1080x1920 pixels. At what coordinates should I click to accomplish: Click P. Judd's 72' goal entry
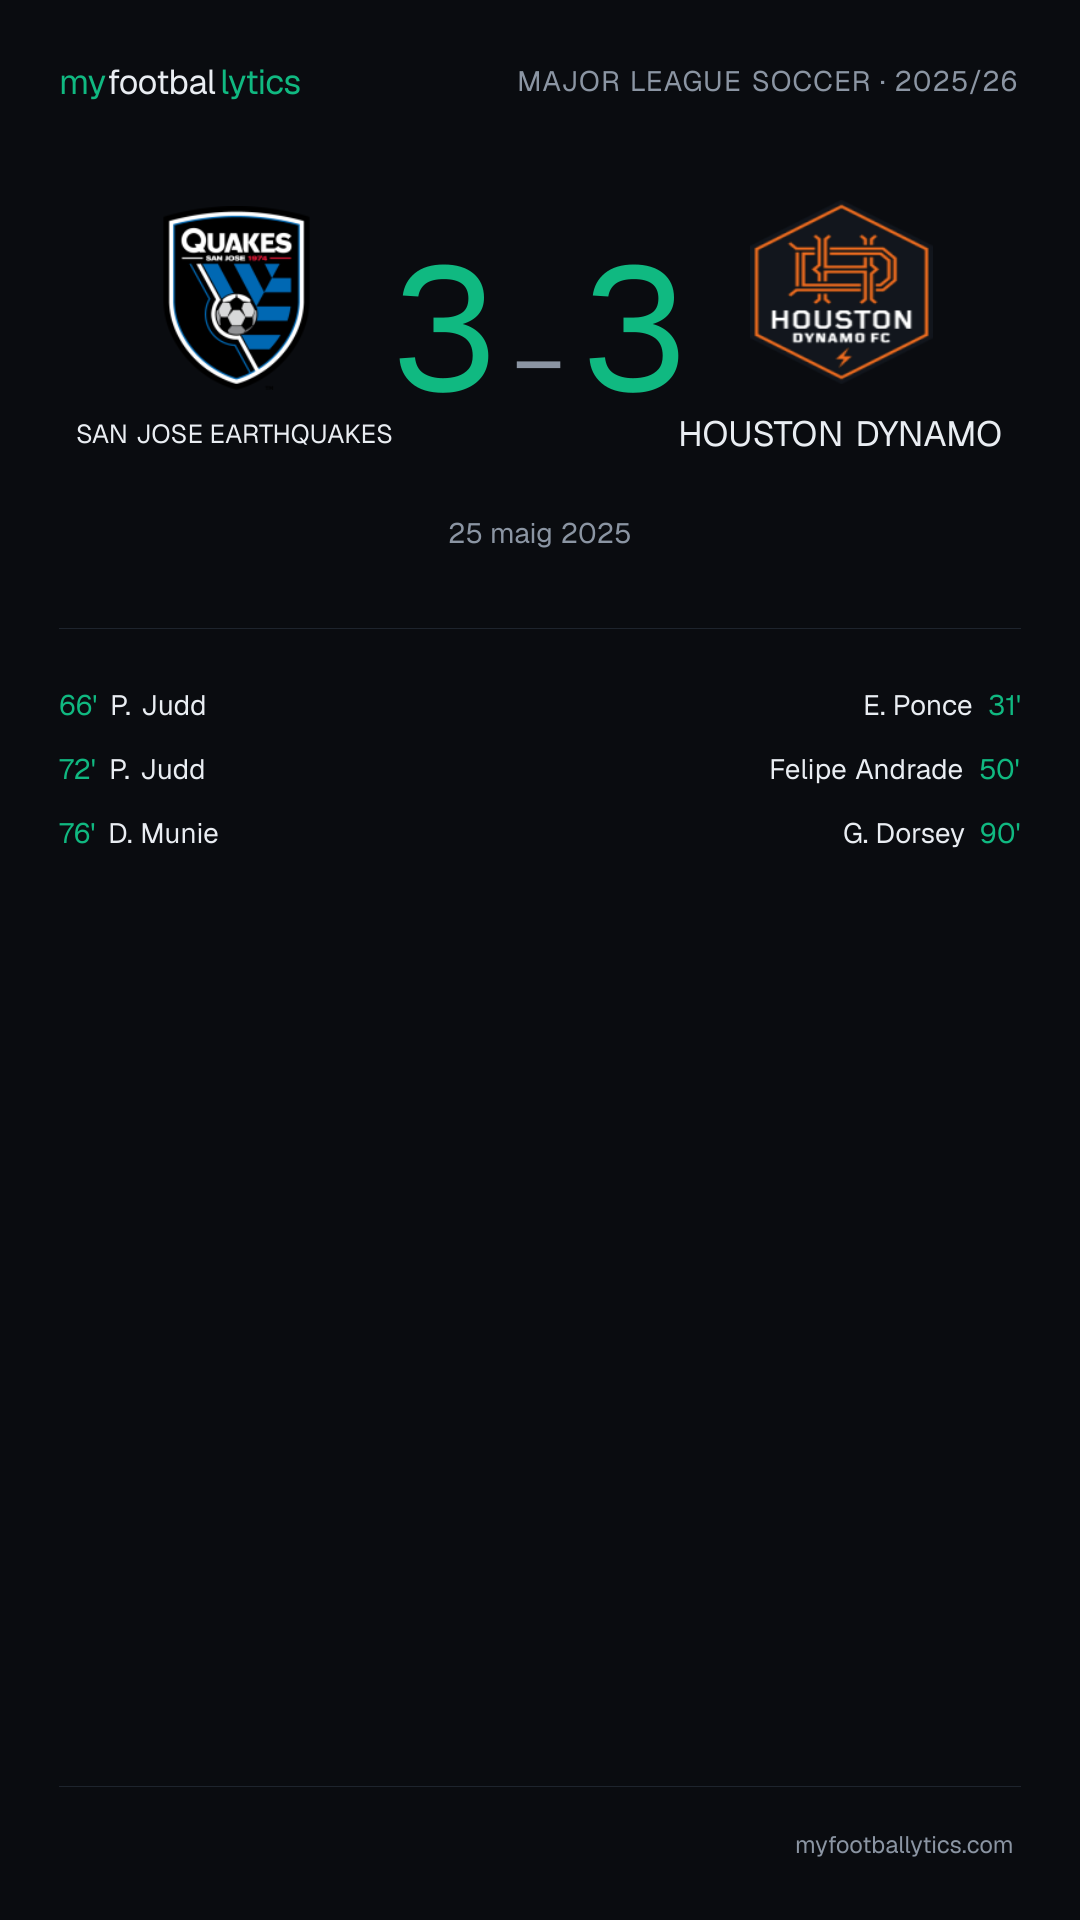132,770
